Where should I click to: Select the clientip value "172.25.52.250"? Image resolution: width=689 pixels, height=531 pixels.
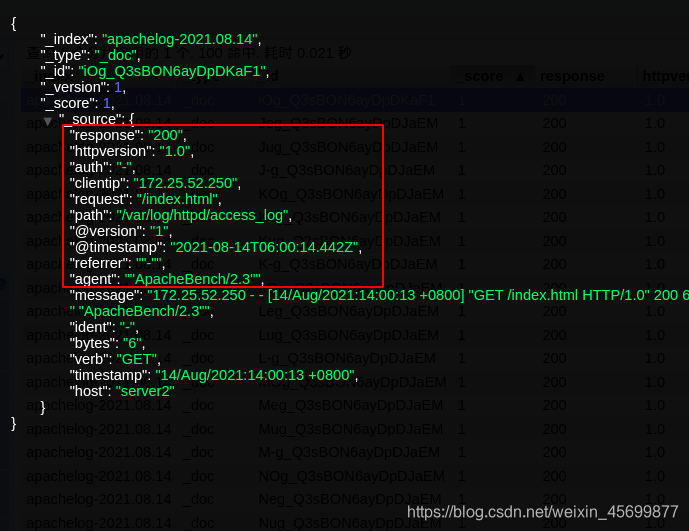(185, 183)
